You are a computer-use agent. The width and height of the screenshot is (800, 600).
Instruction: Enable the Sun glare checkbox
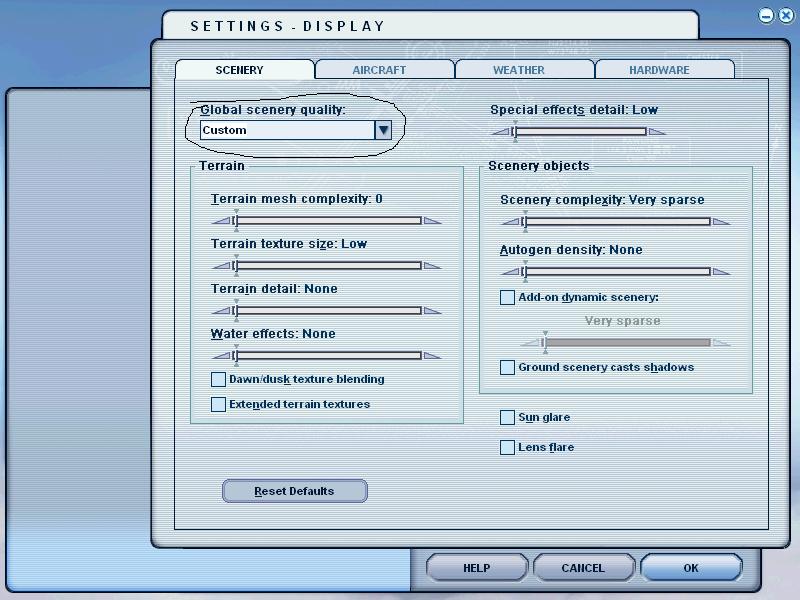point(507,417)
